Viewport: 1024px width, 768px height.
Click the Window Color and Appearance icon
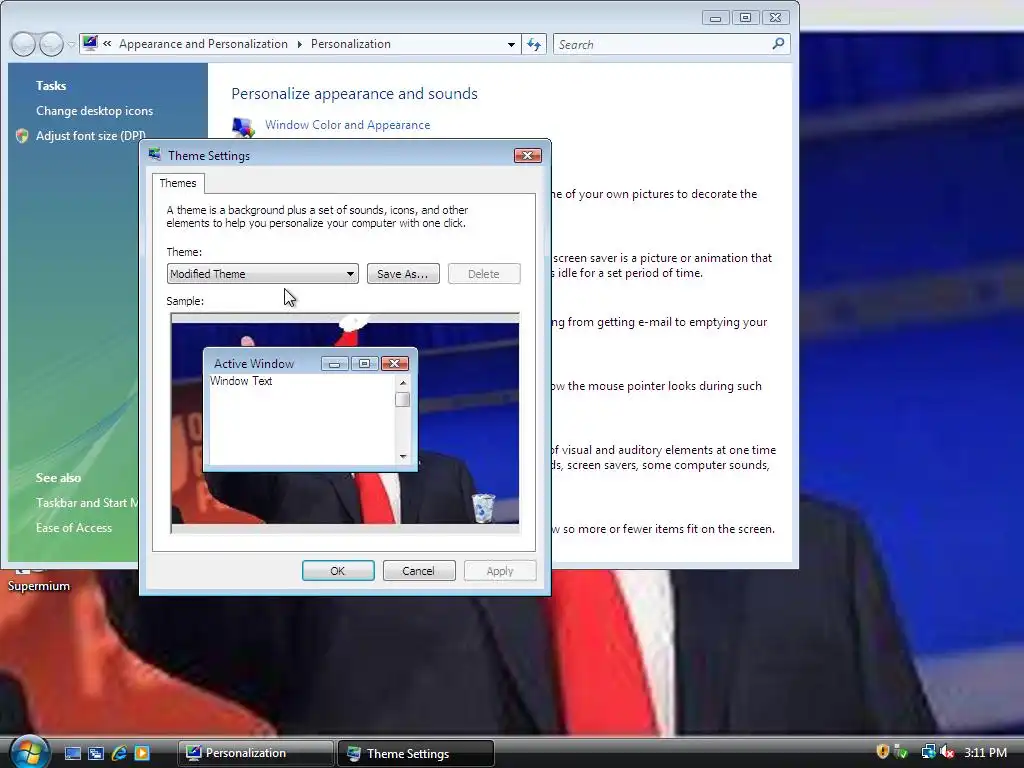coord(243,127)
